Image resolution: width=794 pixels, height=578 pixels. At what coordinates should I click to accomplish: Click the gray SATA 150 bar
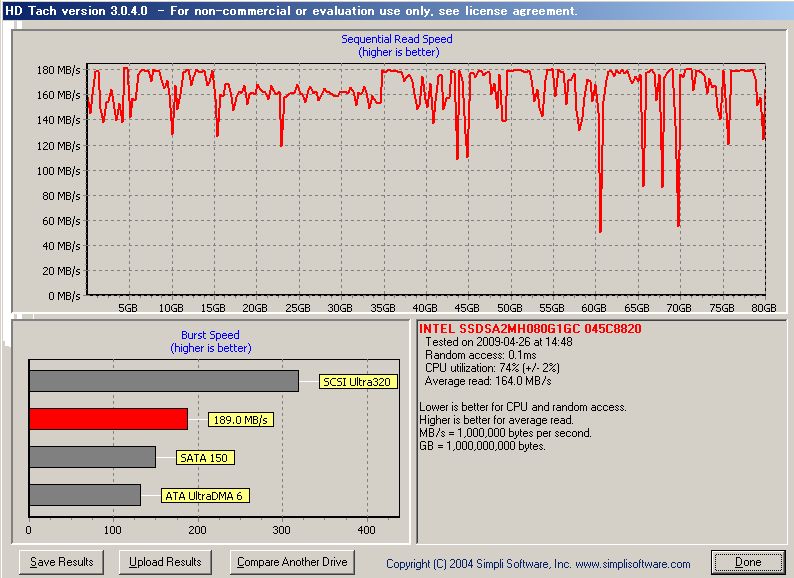click(92, 457)
